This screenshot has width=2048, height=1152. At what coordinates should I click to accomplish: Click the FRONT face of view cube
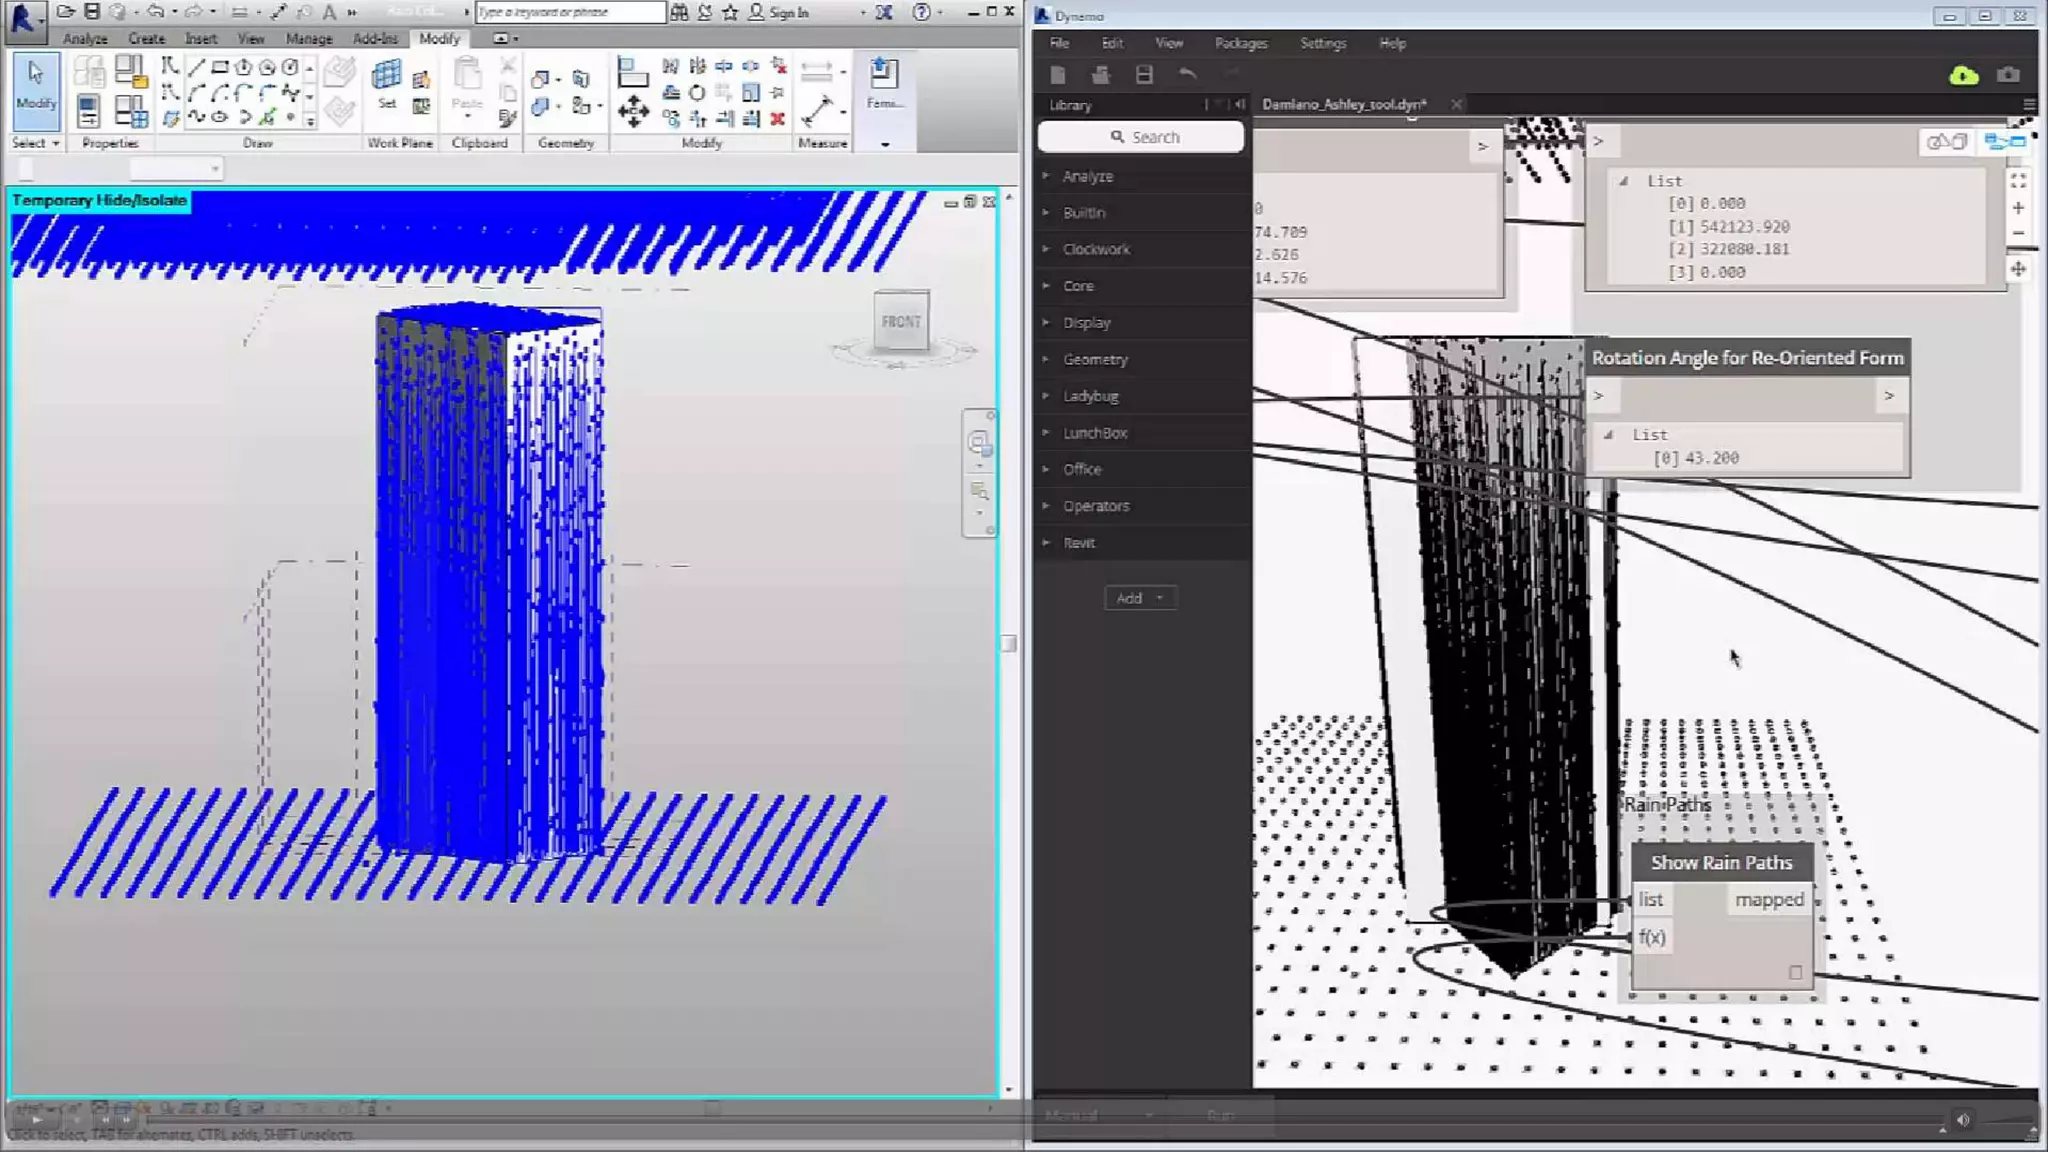point(901,321)
